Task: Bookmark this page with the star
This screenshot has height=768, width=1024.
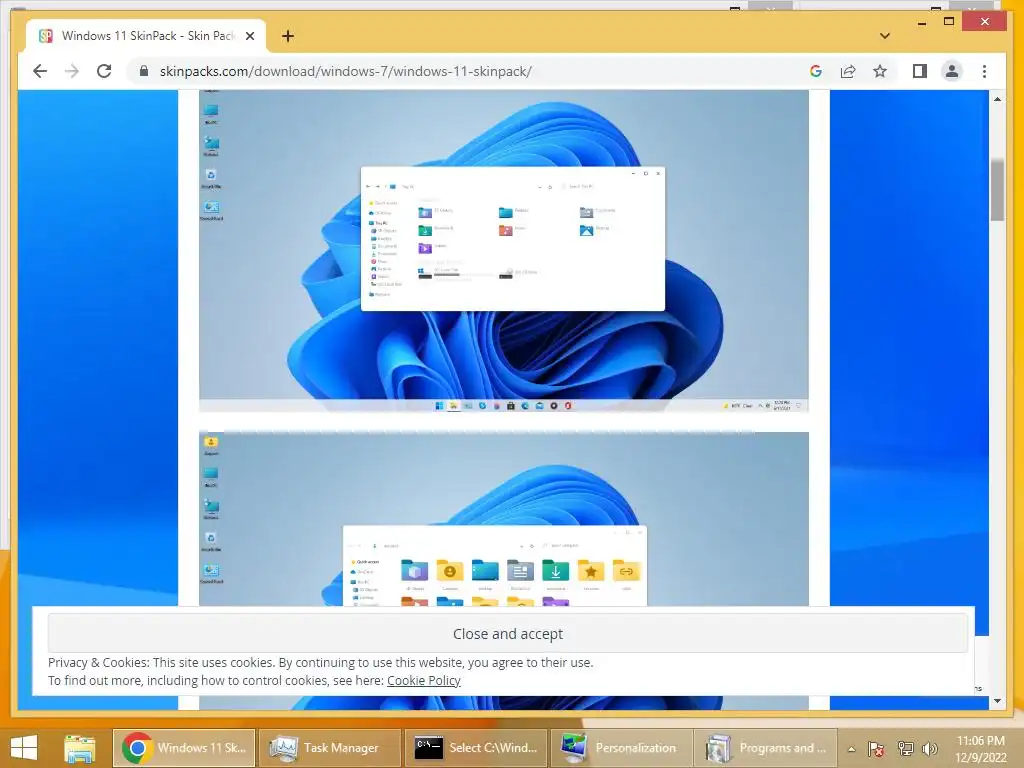Action: click(880, 71)
